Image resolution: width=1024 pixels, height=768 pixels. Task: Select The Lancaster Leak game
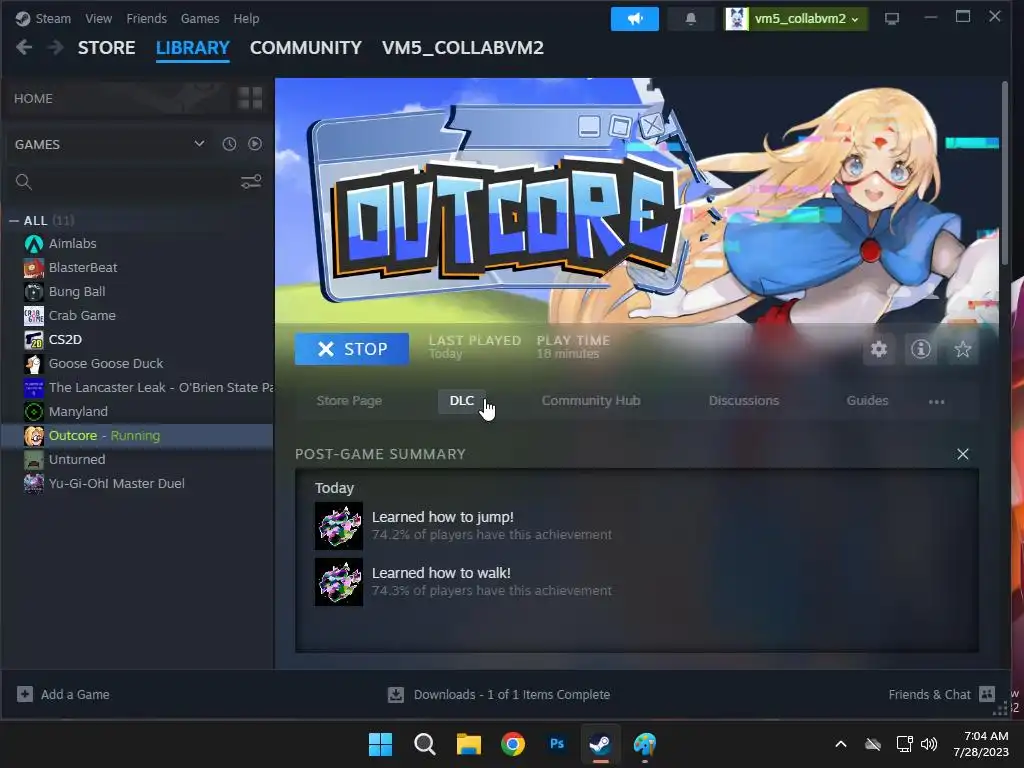click(x=161, y=388)
